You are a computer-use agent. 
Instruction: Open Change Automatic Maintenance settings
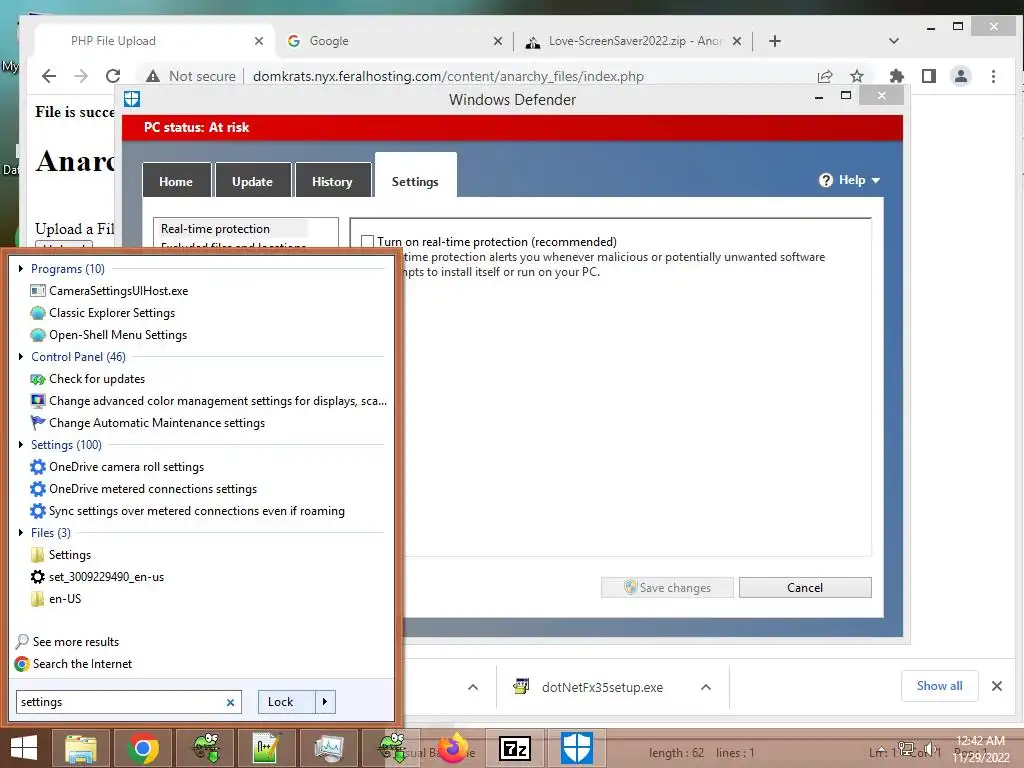point(157,423)
